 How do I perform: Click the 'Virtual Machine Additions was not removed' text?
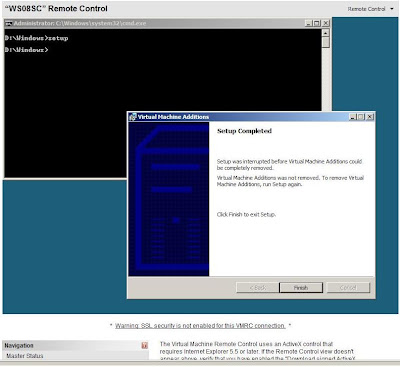(x=290, y=181)
